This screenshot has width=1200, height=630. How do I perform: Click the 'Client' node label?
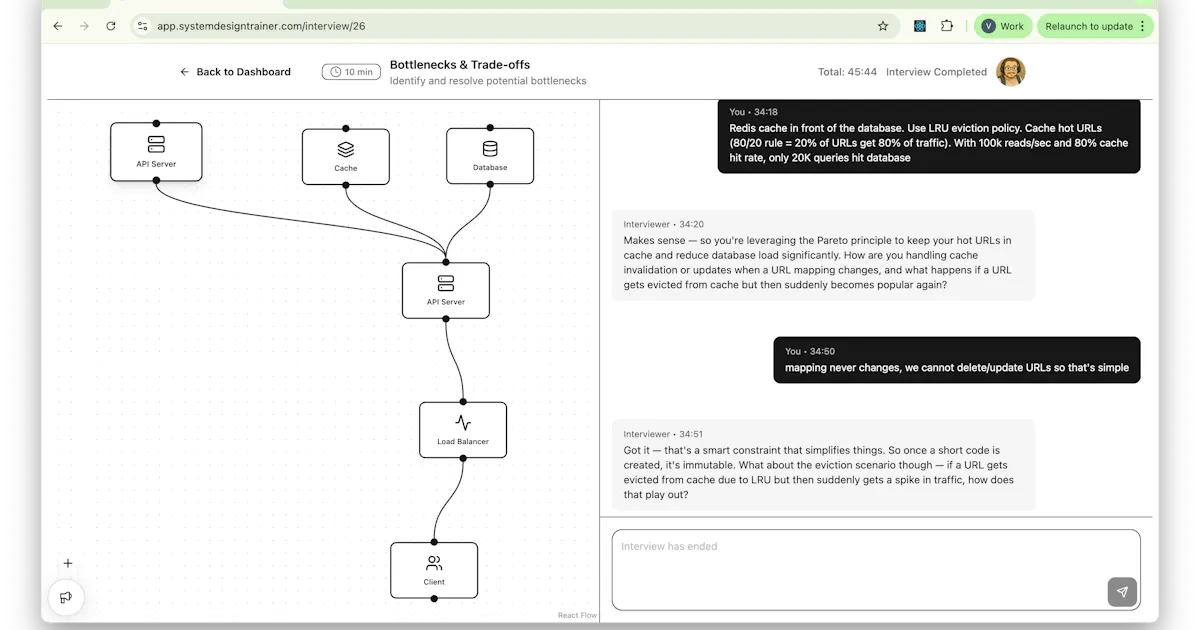(x=434, y=582)
